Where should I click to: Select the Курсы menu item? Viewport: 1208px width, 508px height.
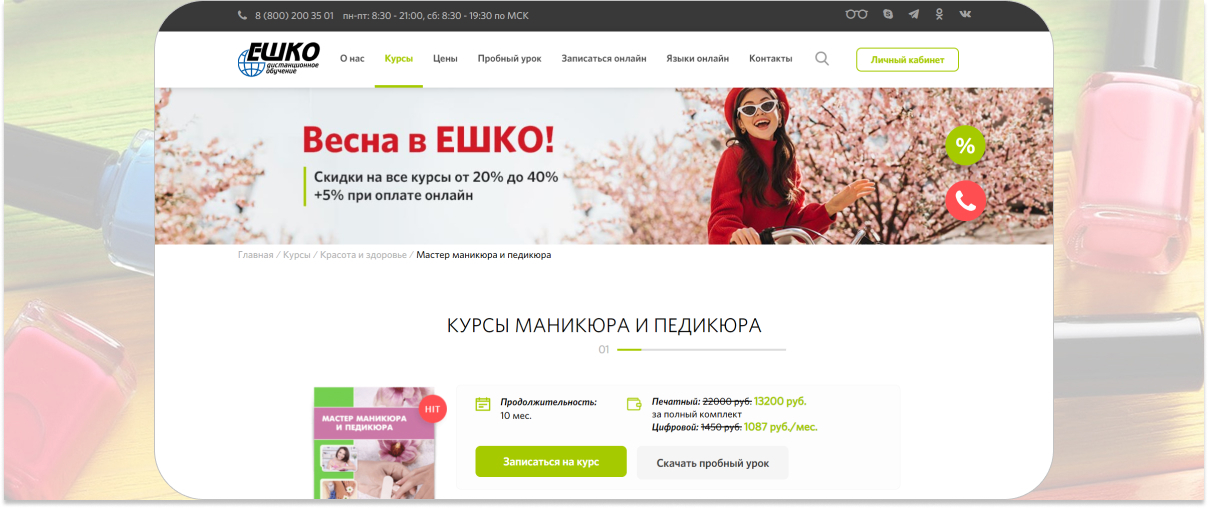coord(399,59)
